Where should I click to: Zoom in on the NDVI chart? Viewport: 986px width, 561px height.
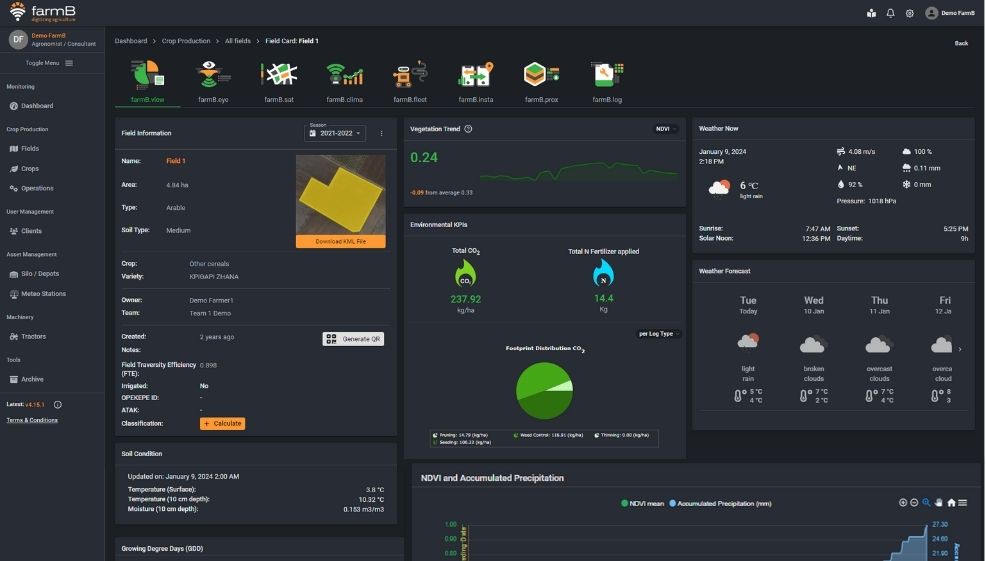903,503
